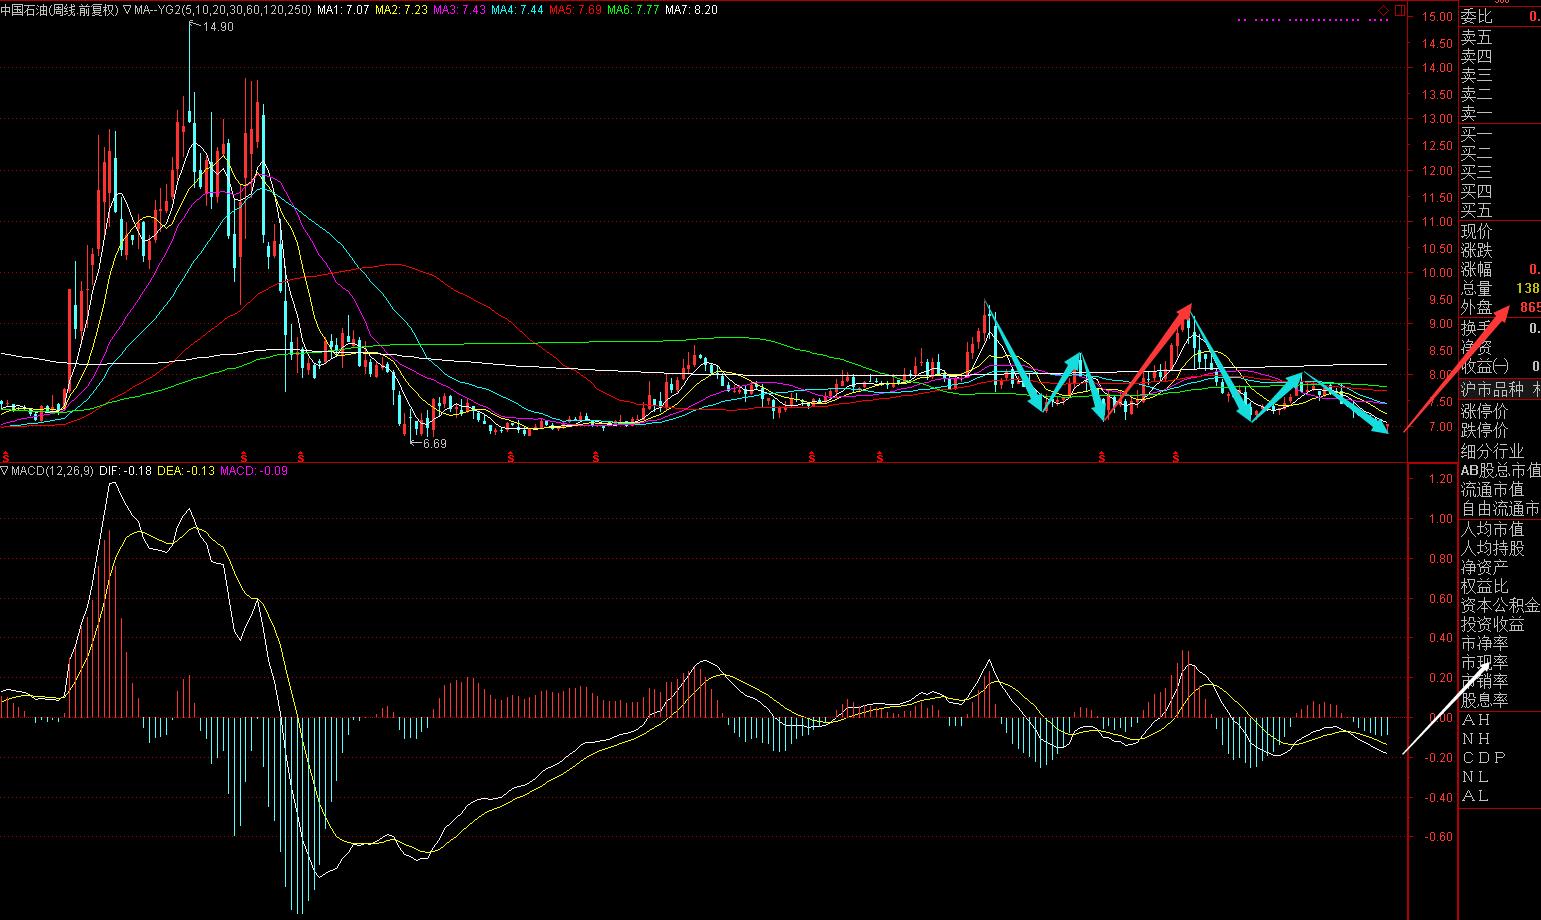Click the 6.69 low price label

(434, 443)
